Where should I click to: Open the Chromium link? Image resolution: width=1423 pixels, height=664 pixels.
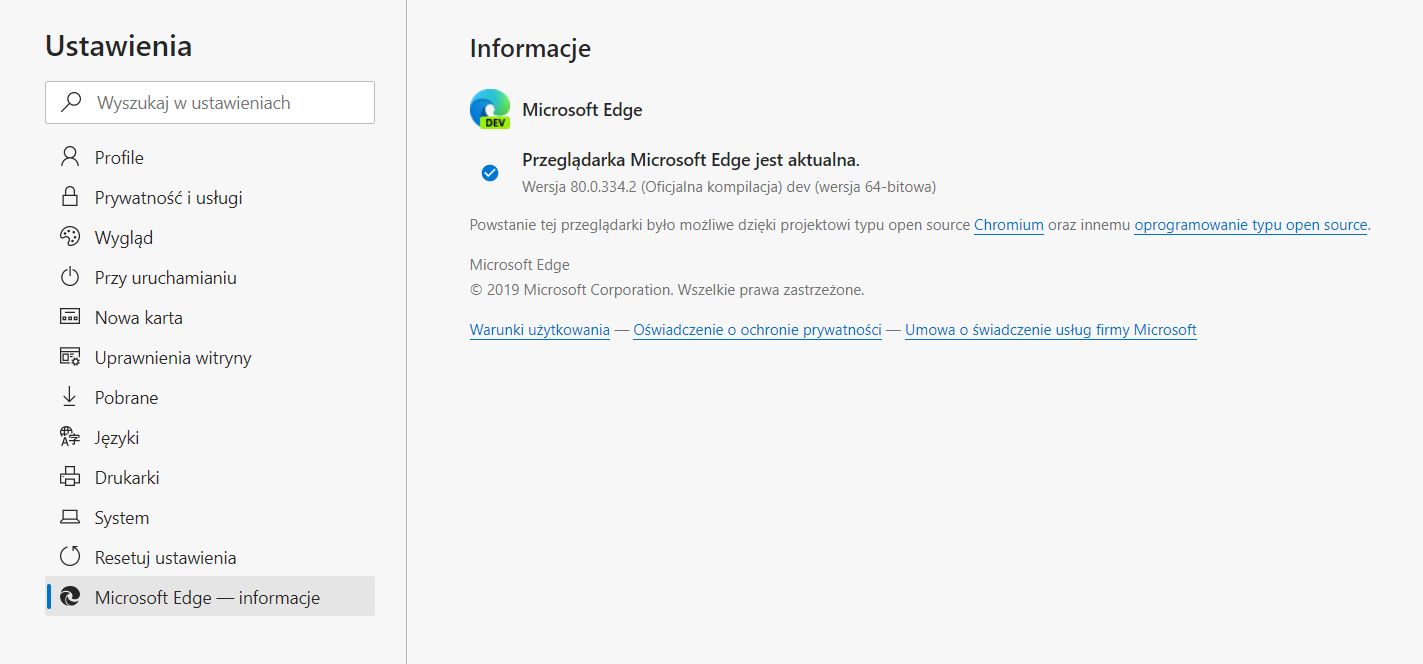coord(1009,225)
